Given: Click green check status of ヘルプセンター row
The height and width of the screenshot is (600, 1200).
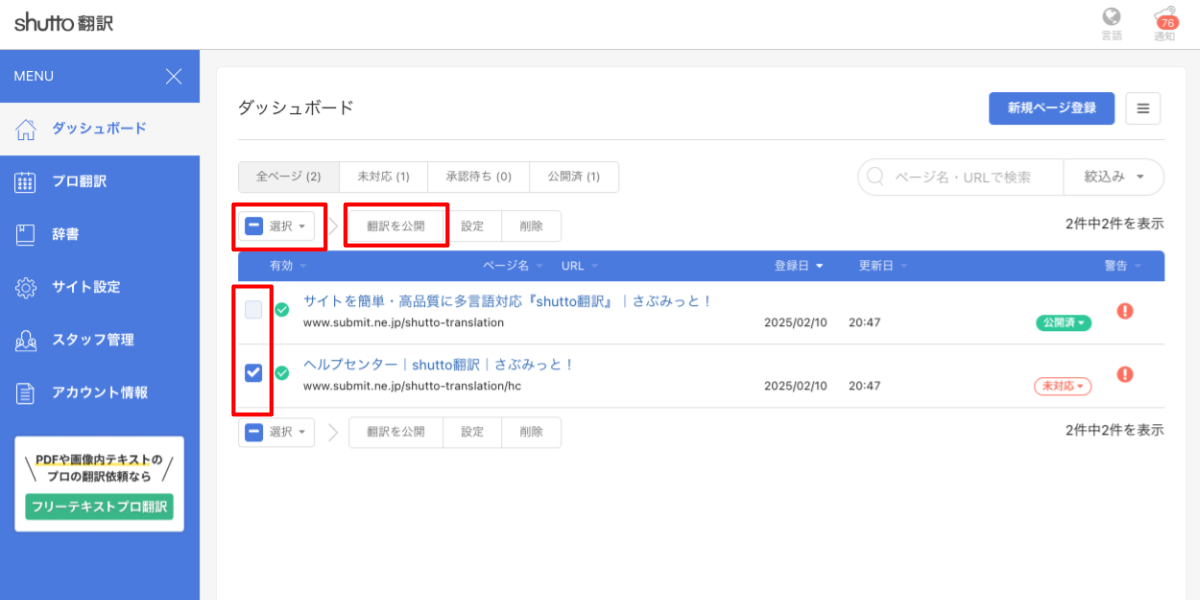Looking at the screenshot, I should [282, 373].
